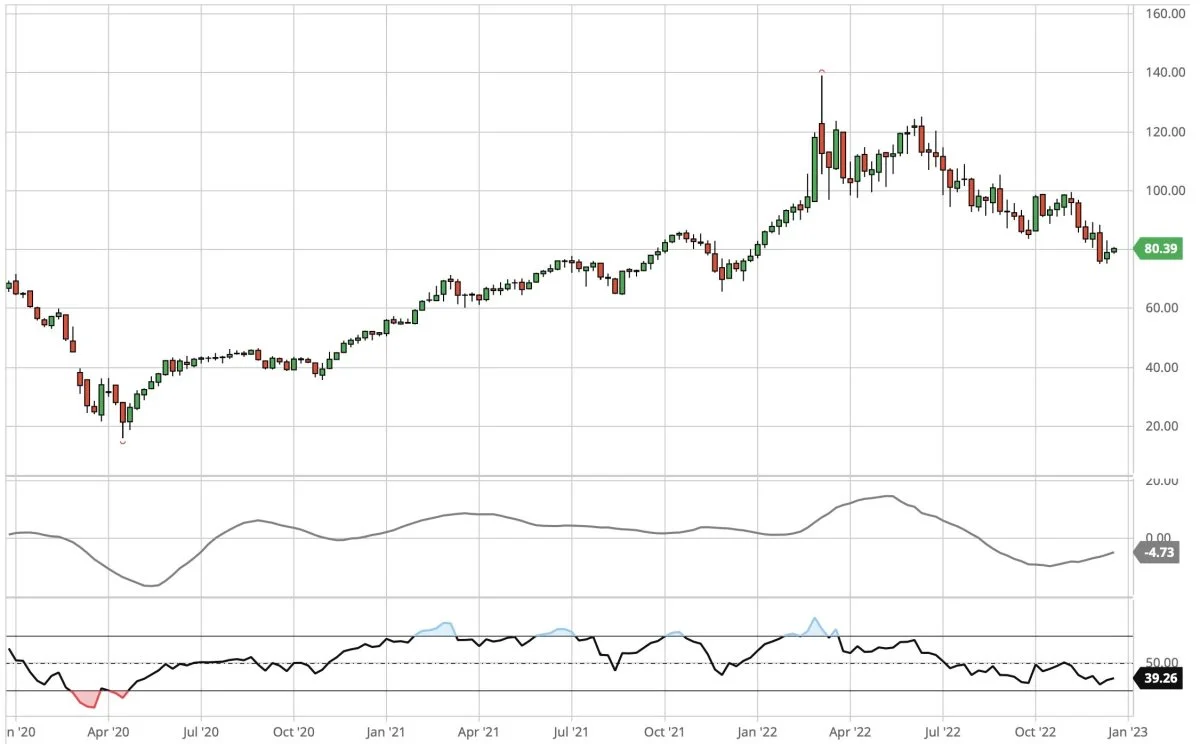
Task: Click the 80.39 current price tag
Action: (1156, 250)
